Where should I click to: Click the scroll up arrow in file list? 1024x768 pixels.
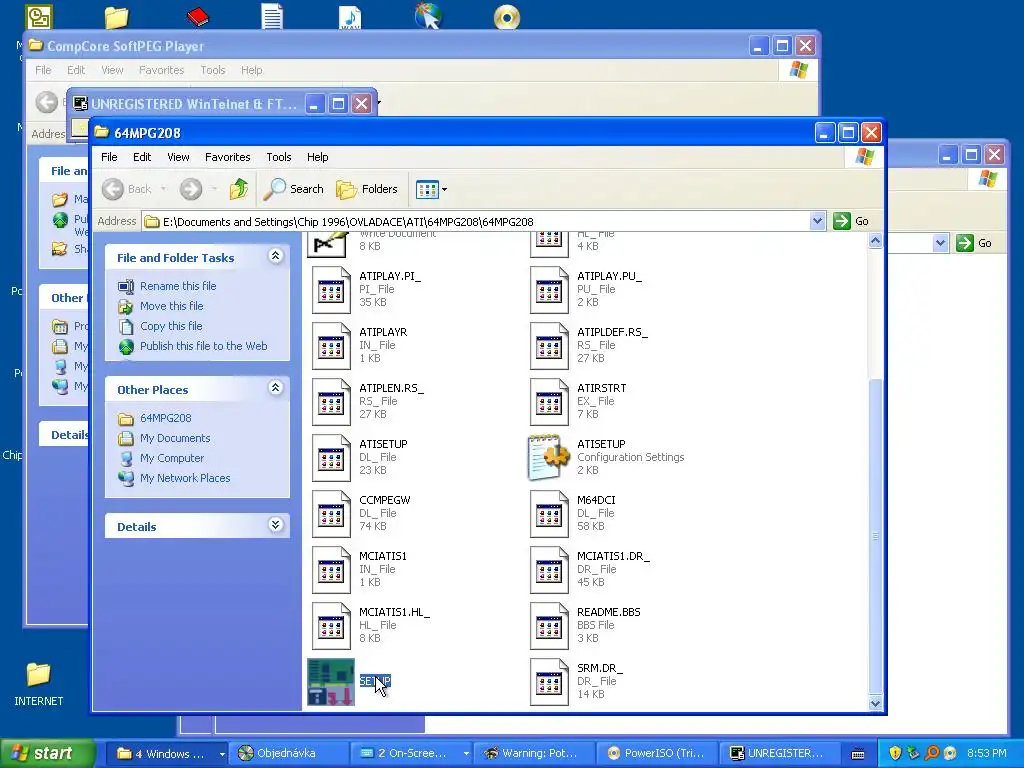coord(875,241)
